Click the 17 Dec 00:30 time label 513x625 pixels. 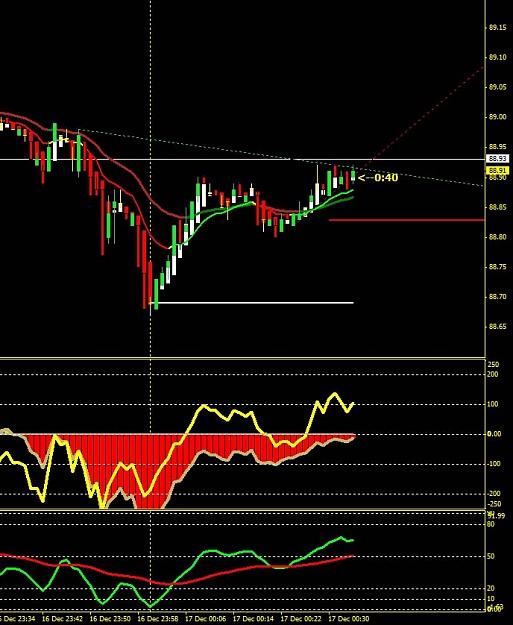tap(349, 619)
